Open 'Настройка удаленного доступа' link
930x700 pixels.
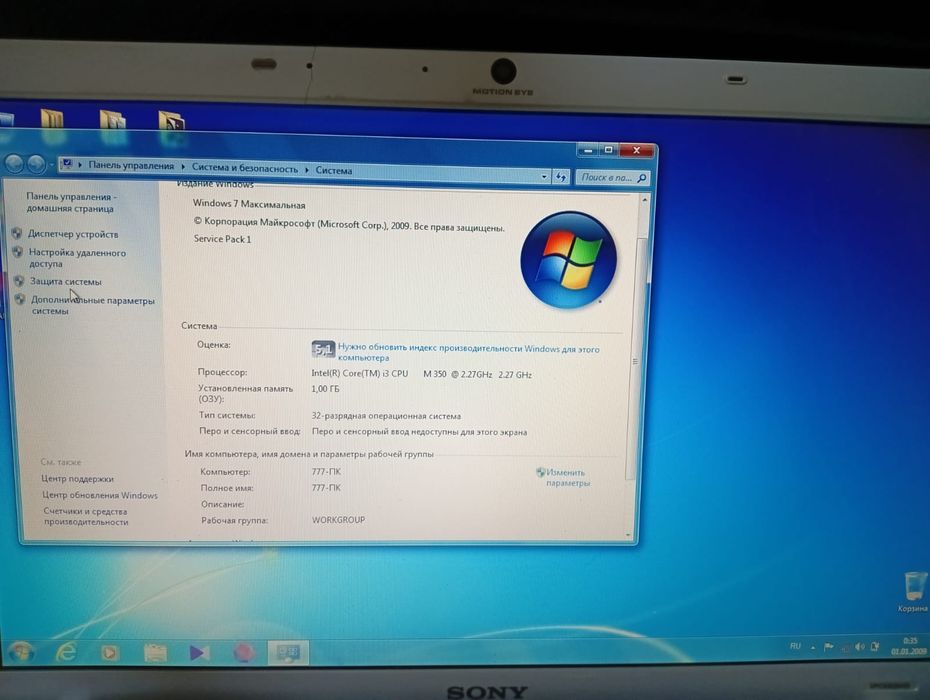(77, 258)
